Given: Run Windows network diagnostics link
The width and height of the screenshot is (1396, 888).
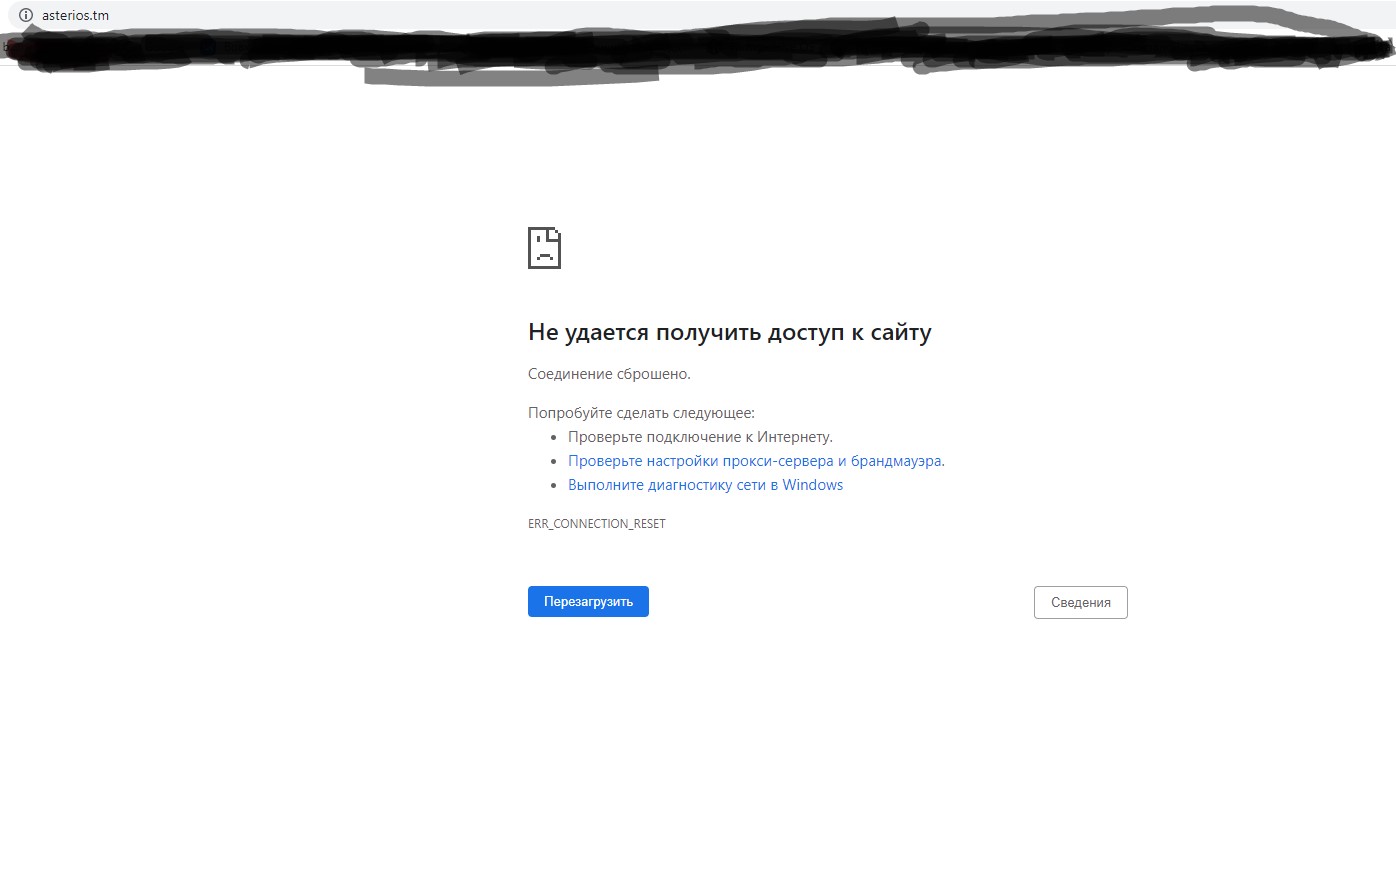Looking at the screenshot, I should click(705, 485).
